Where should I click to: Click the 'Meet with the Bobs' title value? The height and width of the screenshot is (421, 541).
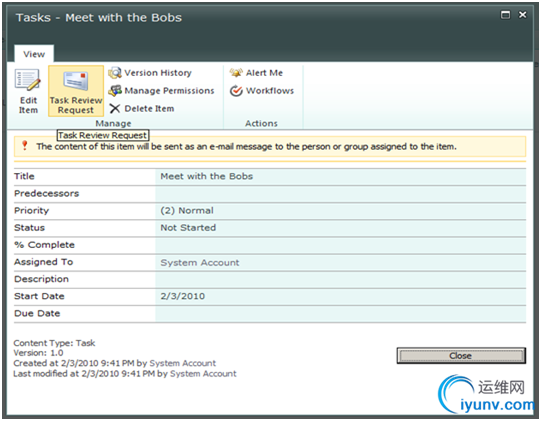207,176
